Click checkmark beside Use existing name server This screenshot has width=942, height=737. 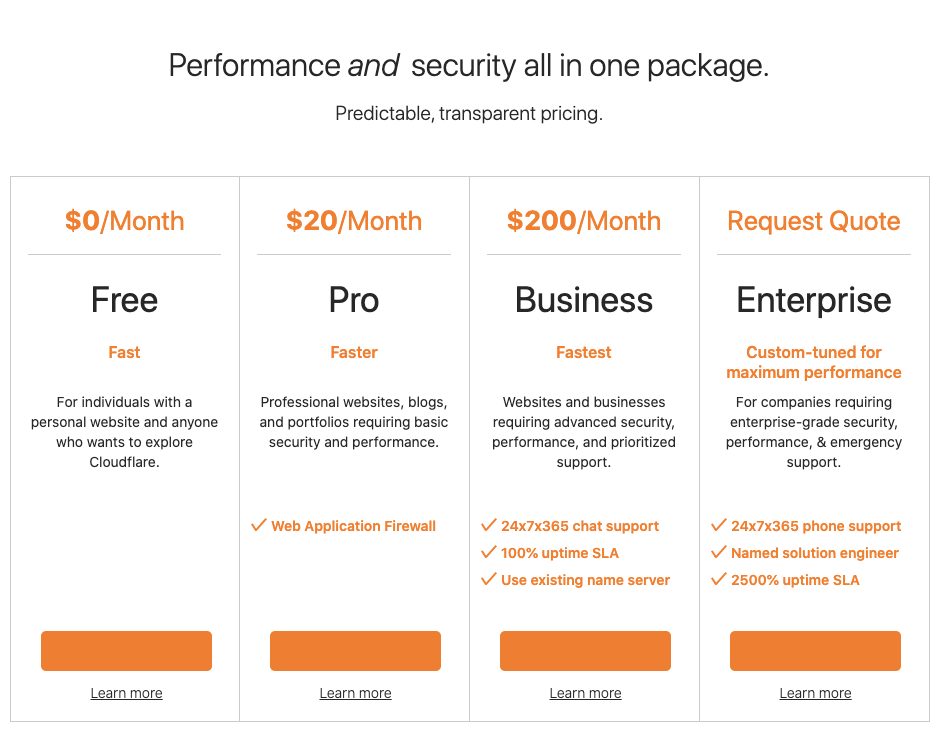[489, 579]
